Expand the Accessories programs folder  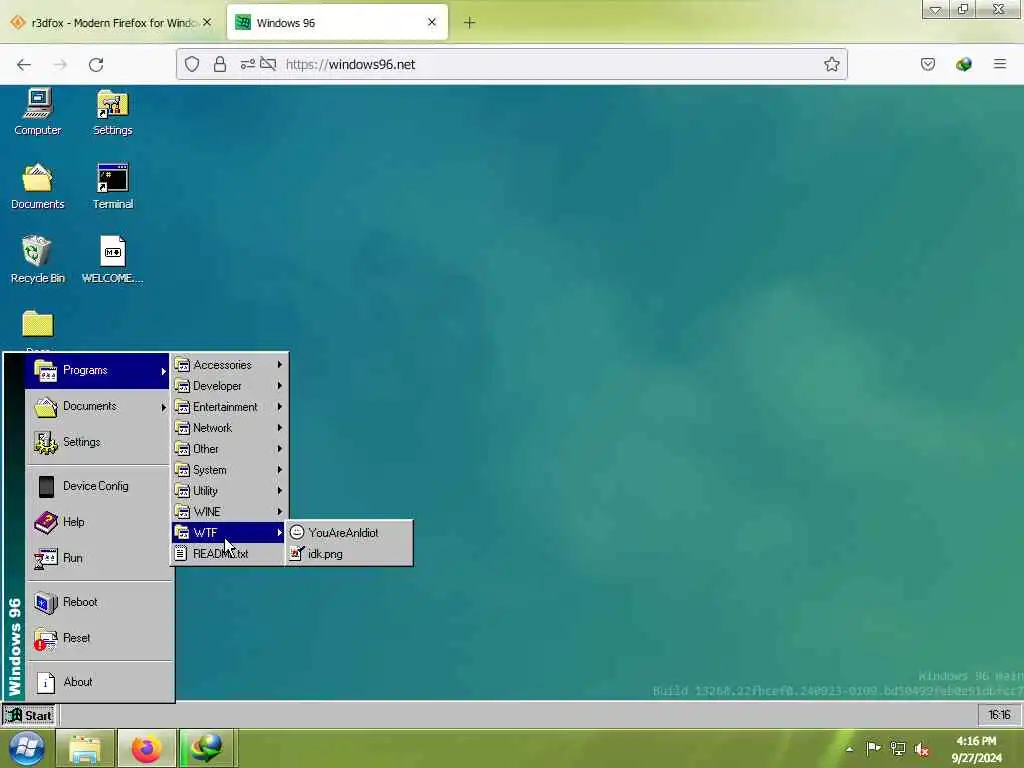(x=229, y=365)
